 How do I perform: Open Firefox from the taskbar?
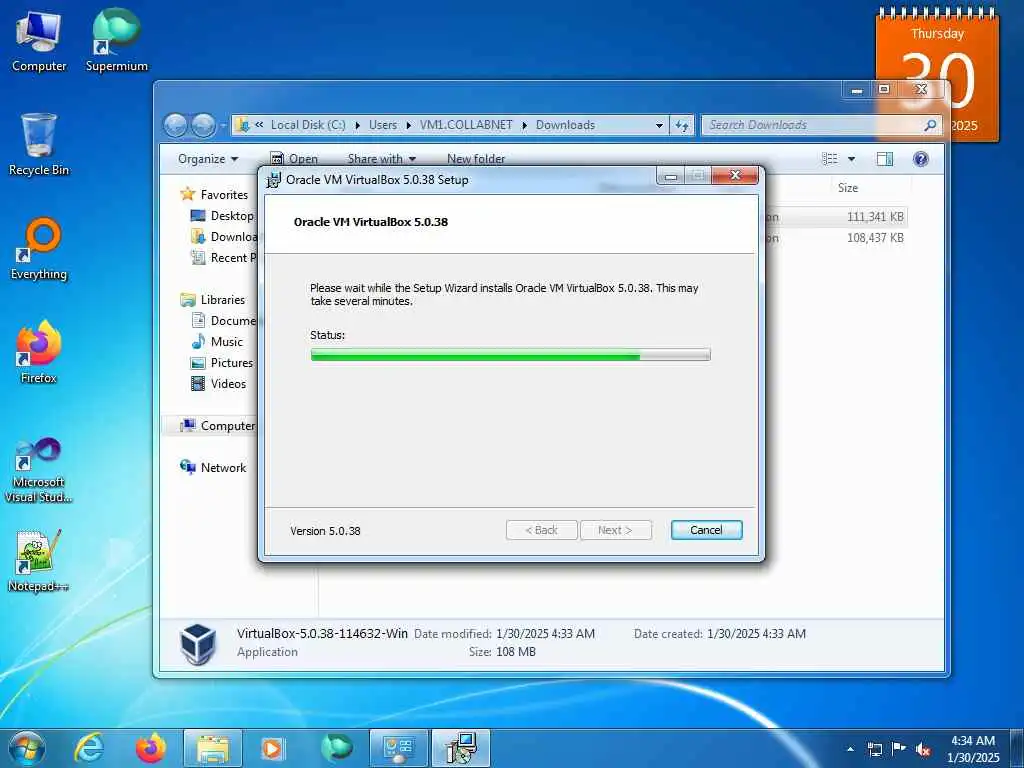pyautogui.click(x=151, y=748)
